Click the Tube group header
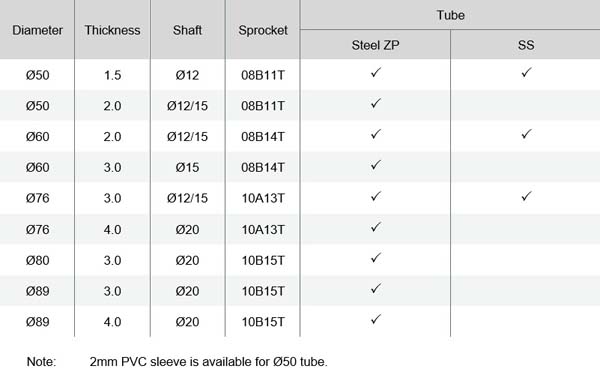The width and height of the screenshot is (600, 375). [x=450, y=15]
